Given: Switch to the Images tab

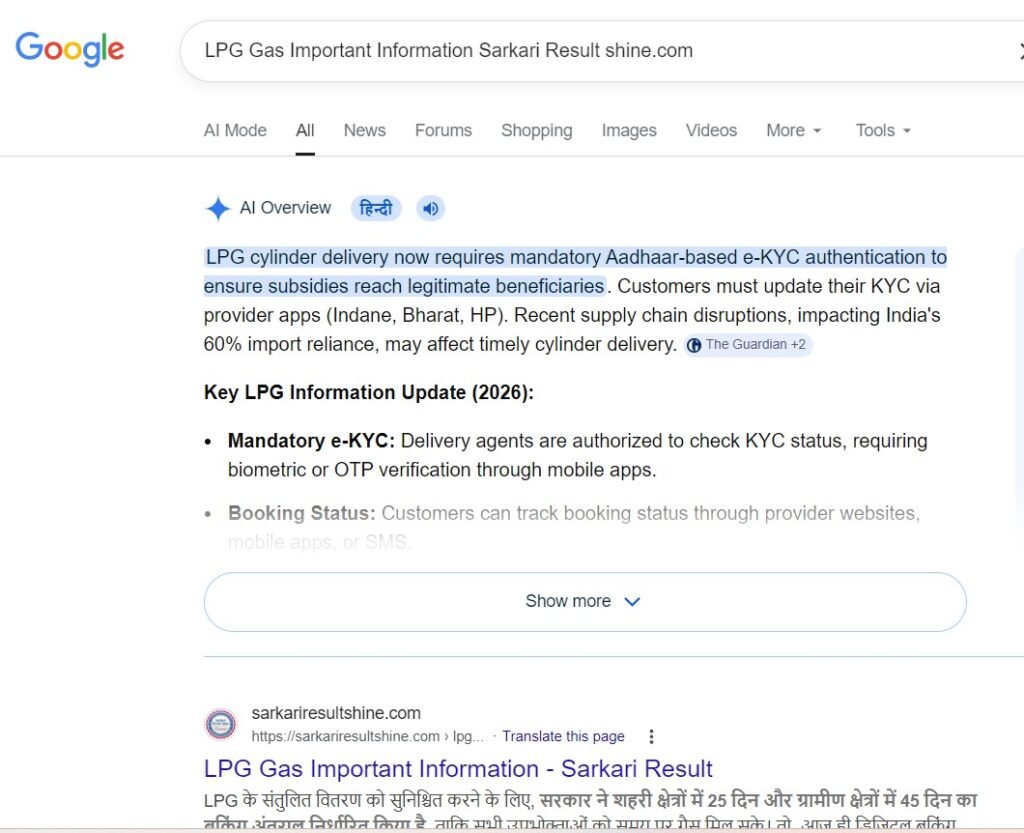Looking at the screenshot, I should (628, 130).
